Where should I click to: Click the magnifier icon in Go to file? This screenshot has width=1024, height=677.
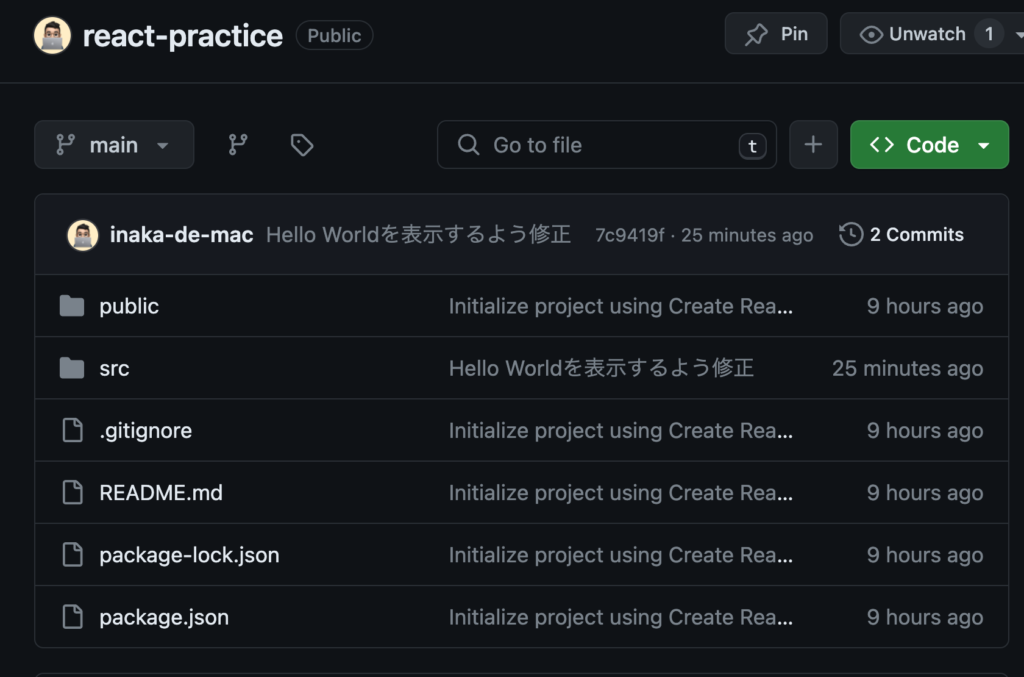pos(468,144)
